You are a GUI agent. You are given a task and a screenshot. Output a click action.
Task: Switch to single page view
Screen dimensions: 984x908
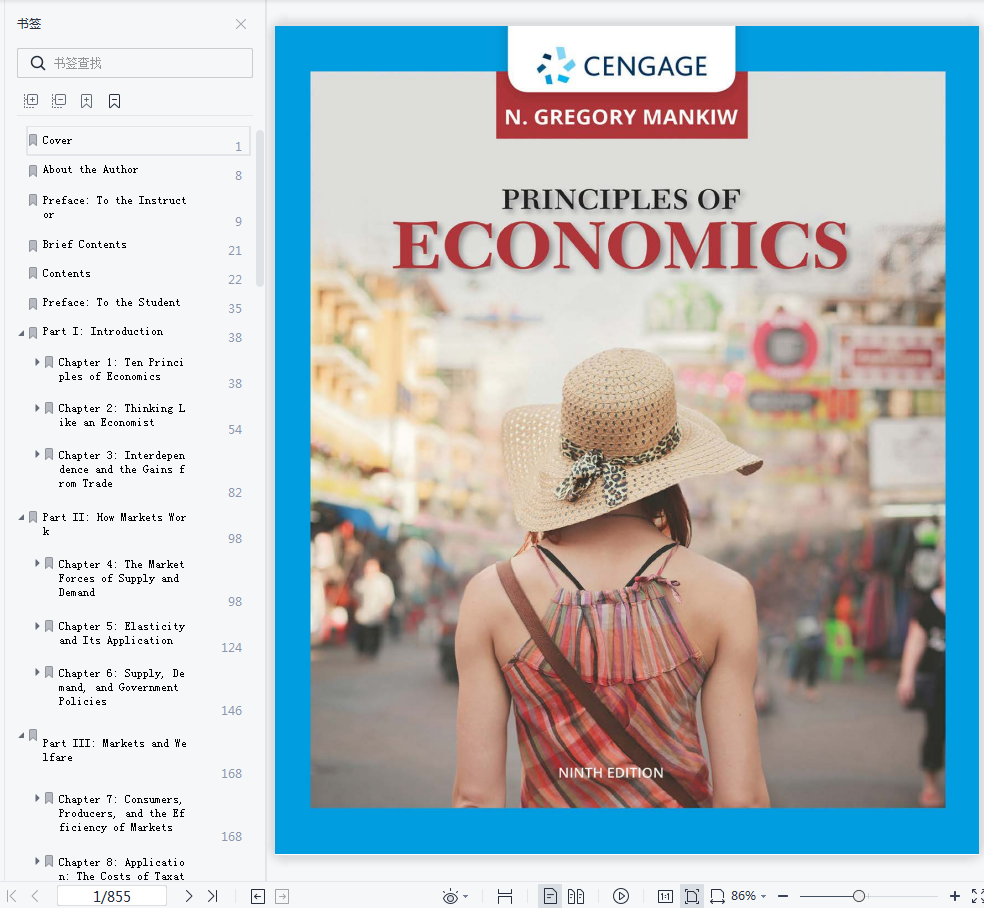click(550, 896)
